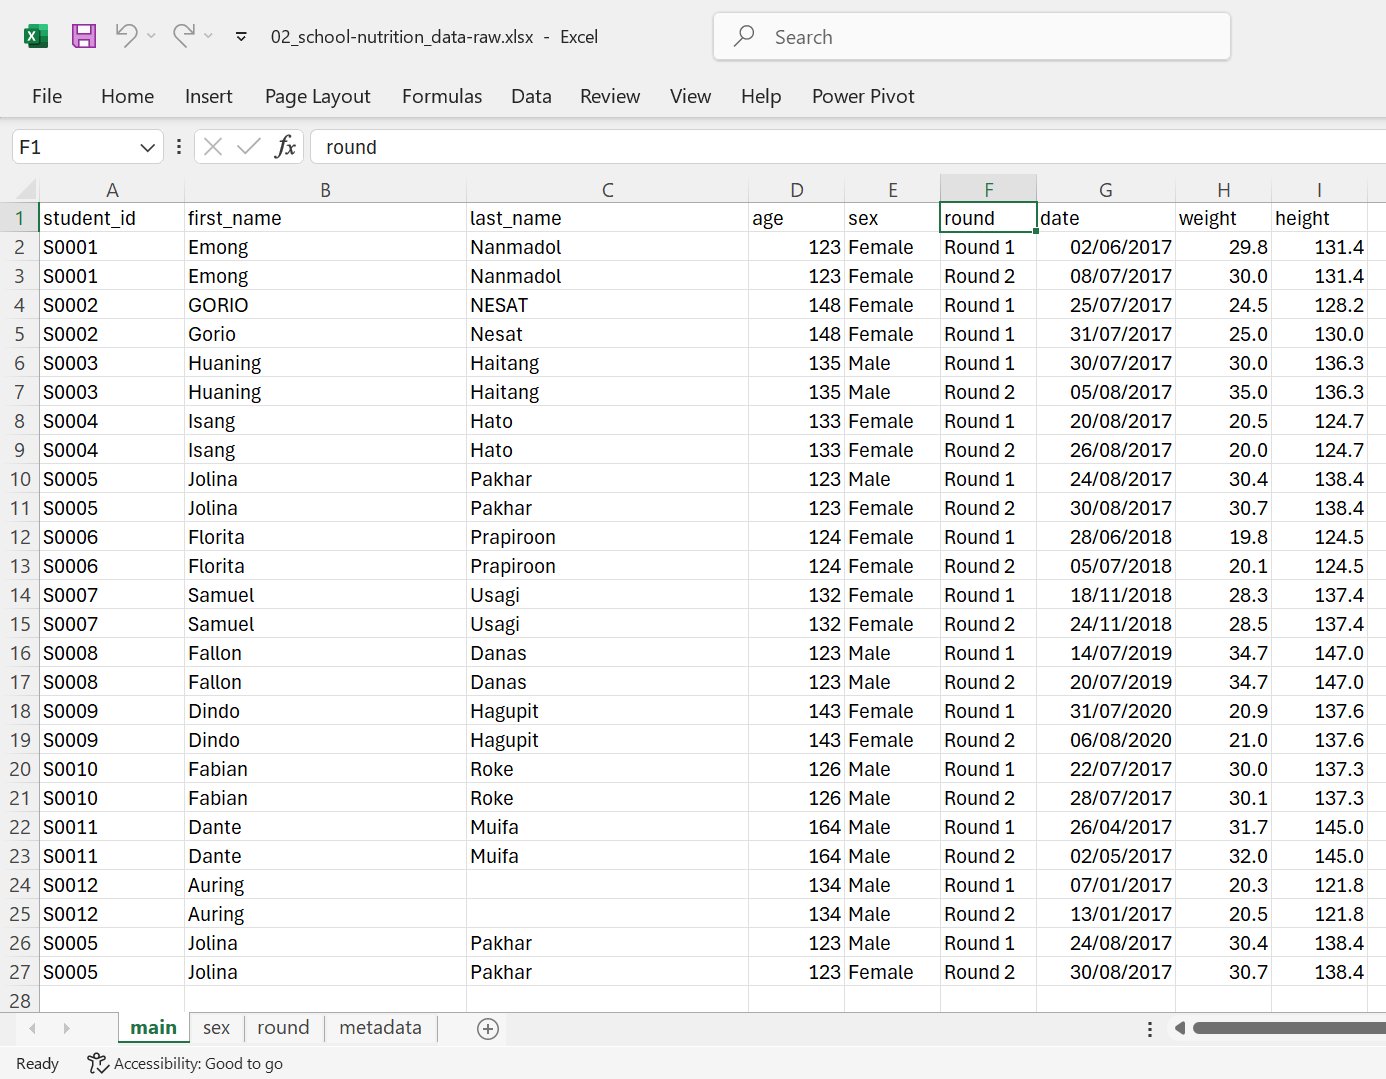Screen dimensions: 1386x1079
Task: Open the Power Pivot tab
Action: click(863, 96)
